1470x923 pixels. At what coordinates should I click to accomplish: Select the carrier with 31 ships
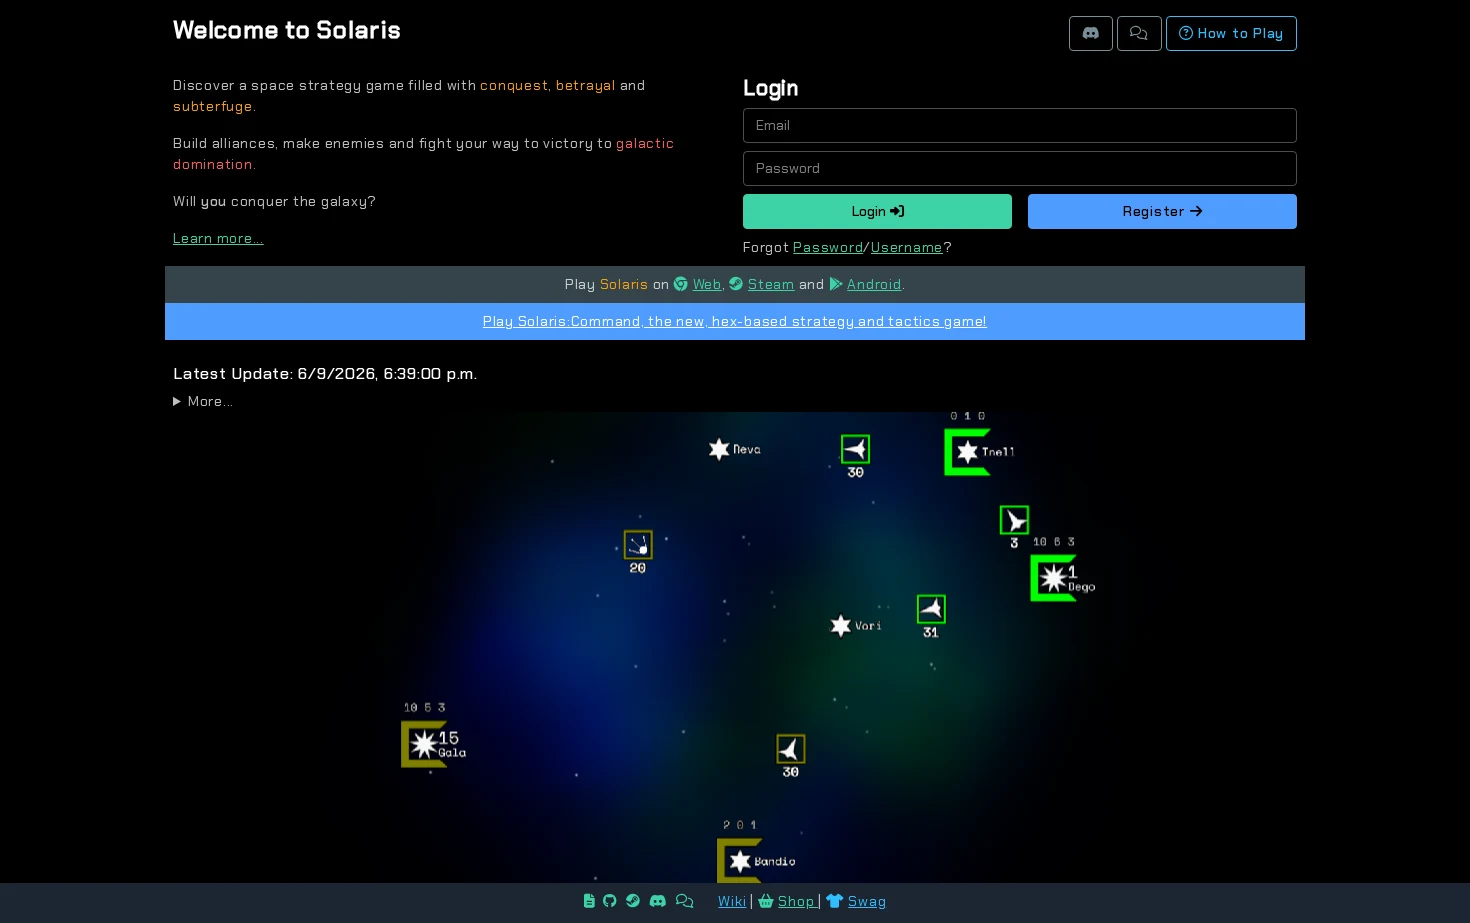pyautogui.click(x=931, y=609)
